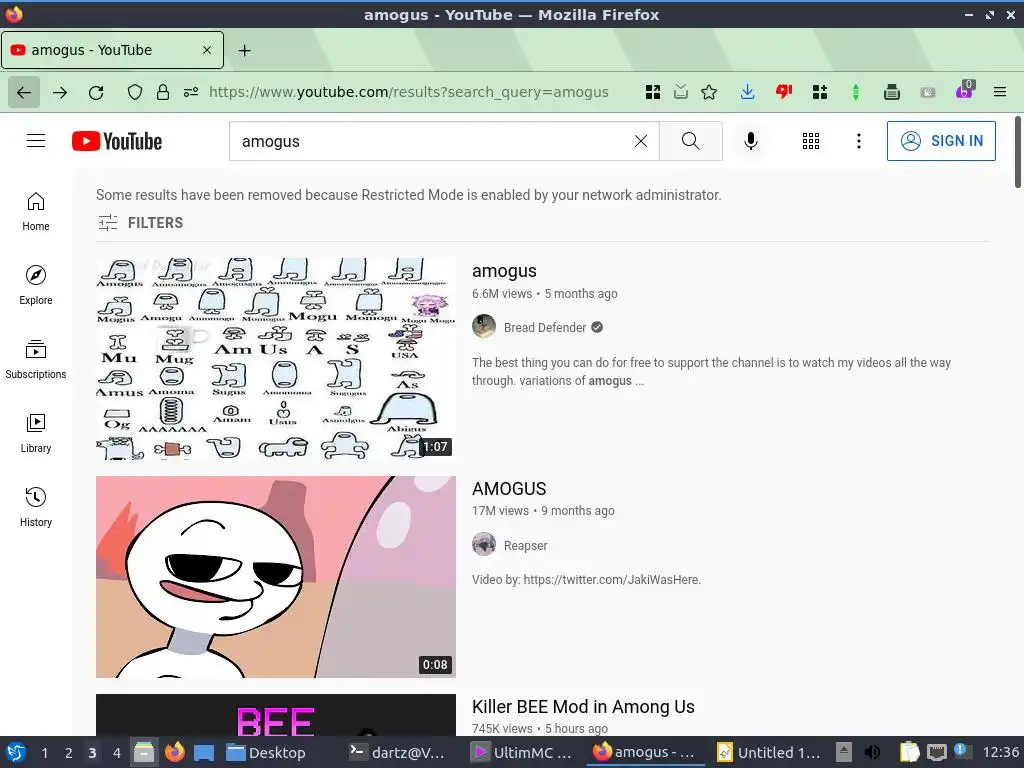
Task: Open the Firefox downloads panel
Action: (x=748, y=92)
